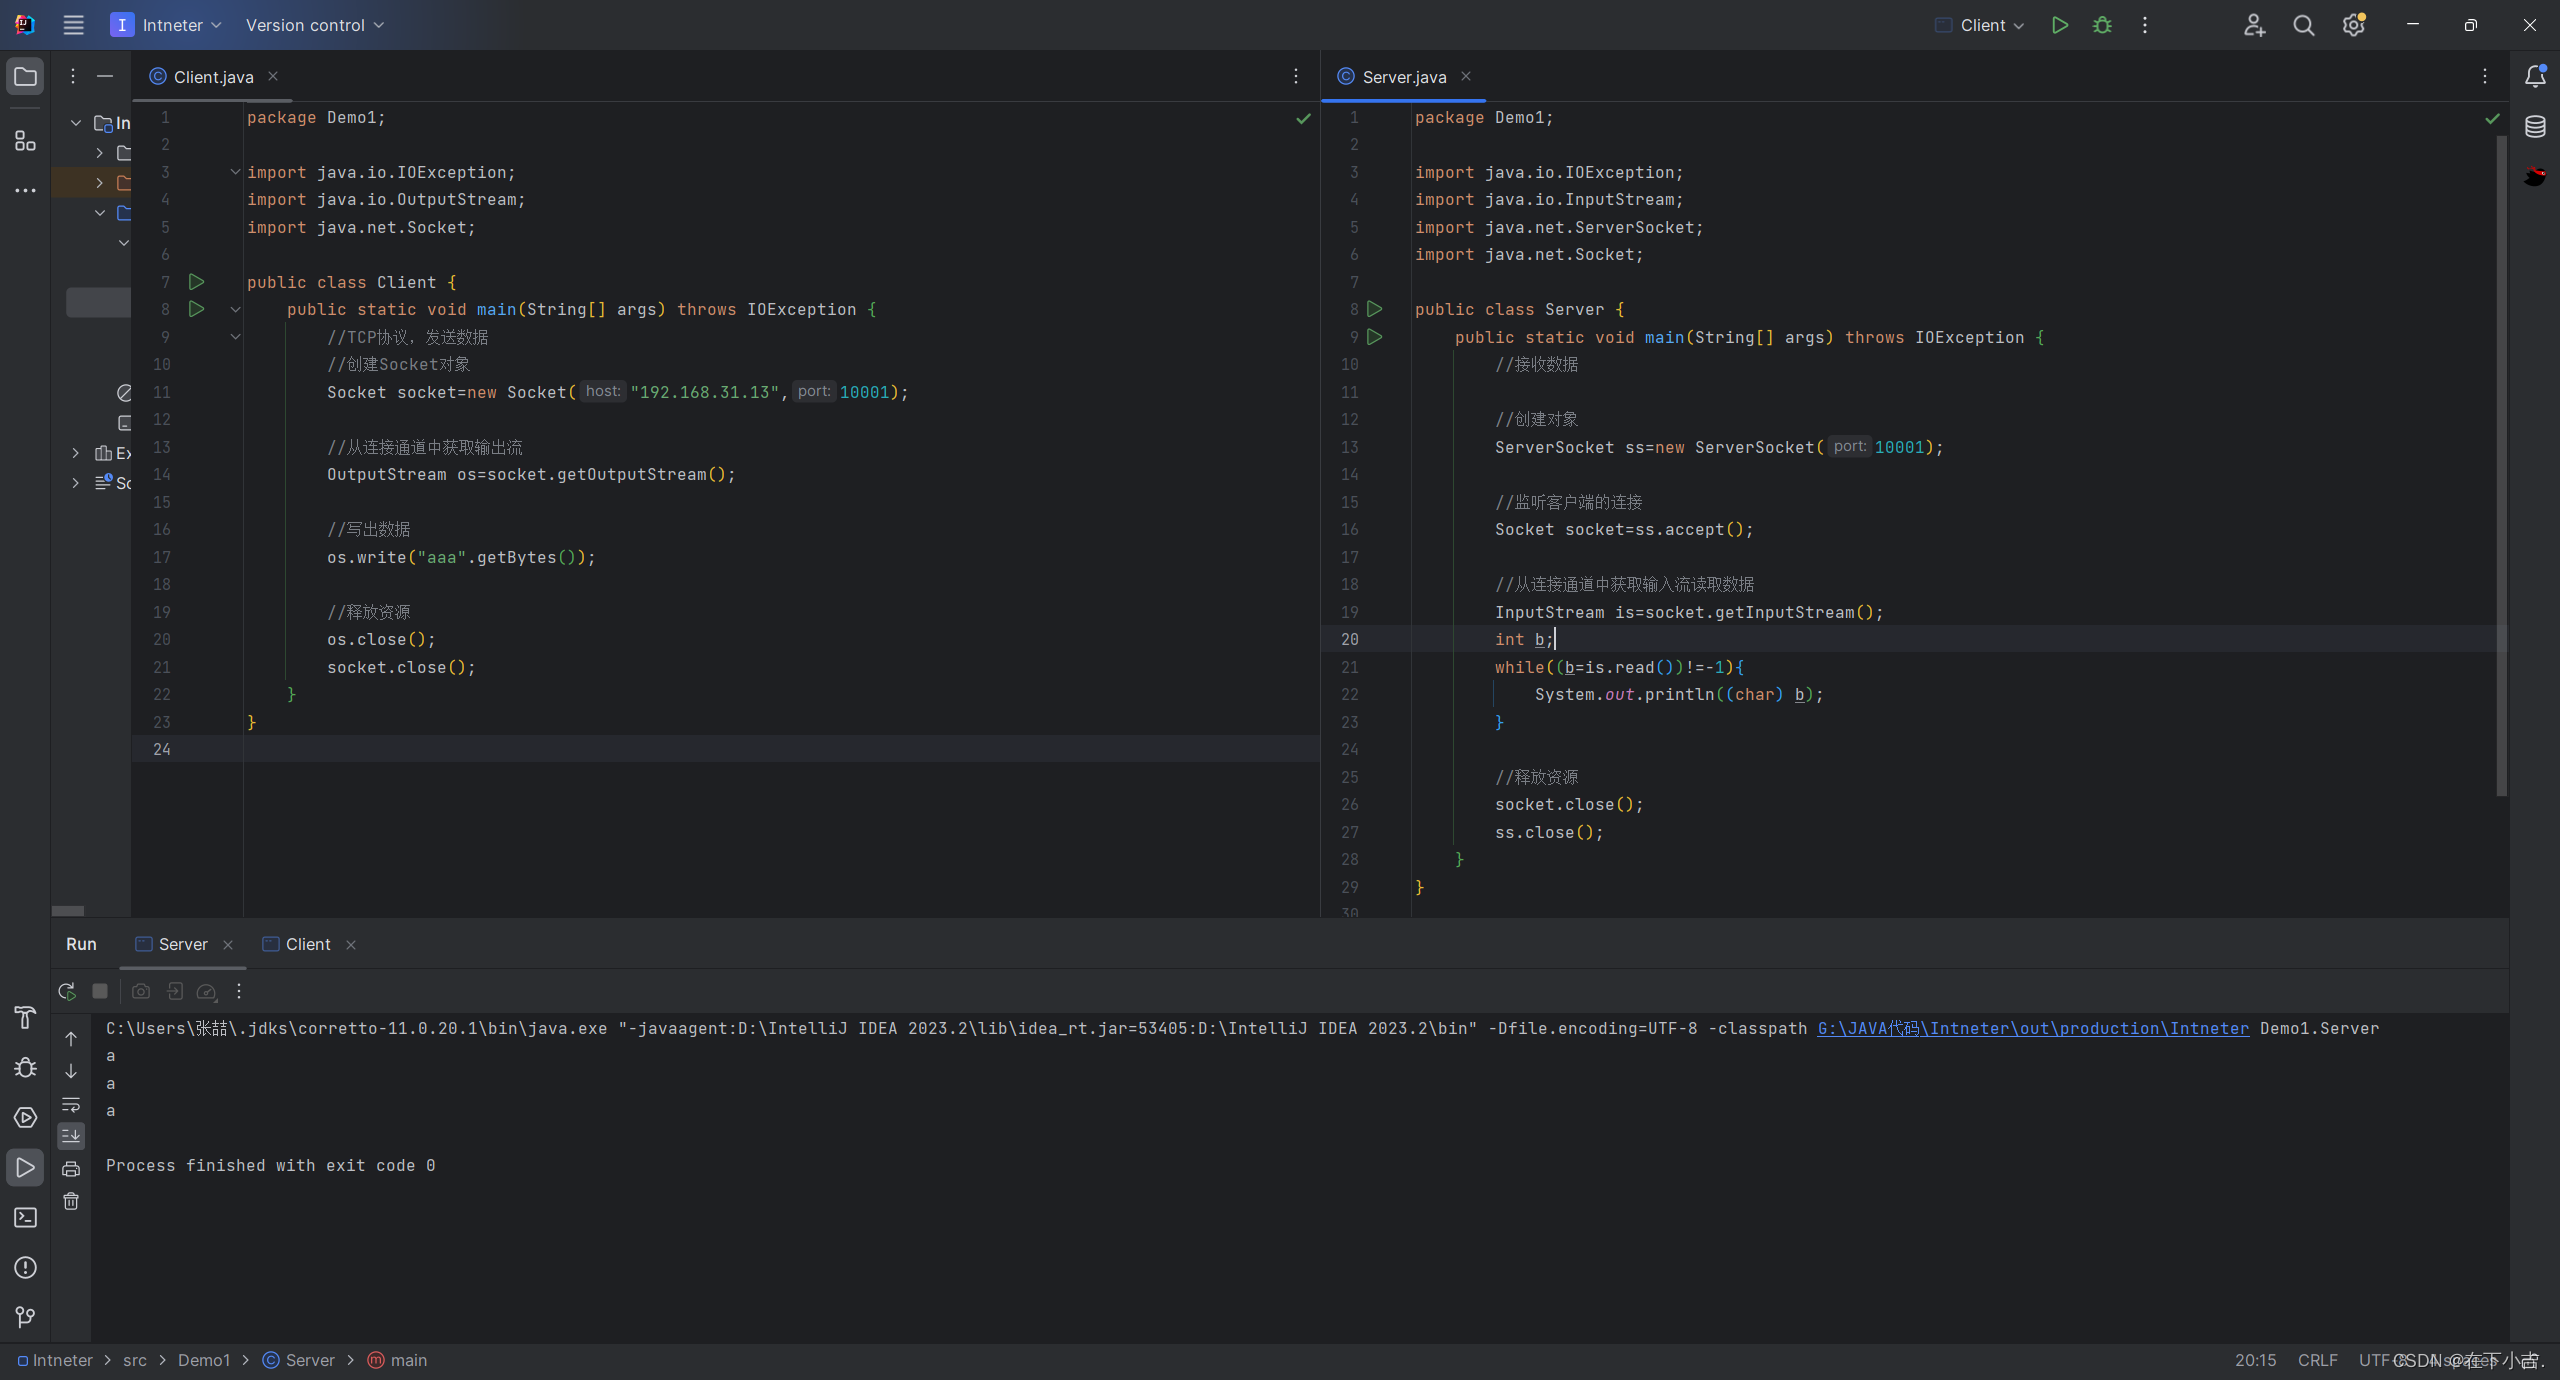The image size is (2560, 1380).
Task: Open IDE settings gear
Action: coord(2353,25)
